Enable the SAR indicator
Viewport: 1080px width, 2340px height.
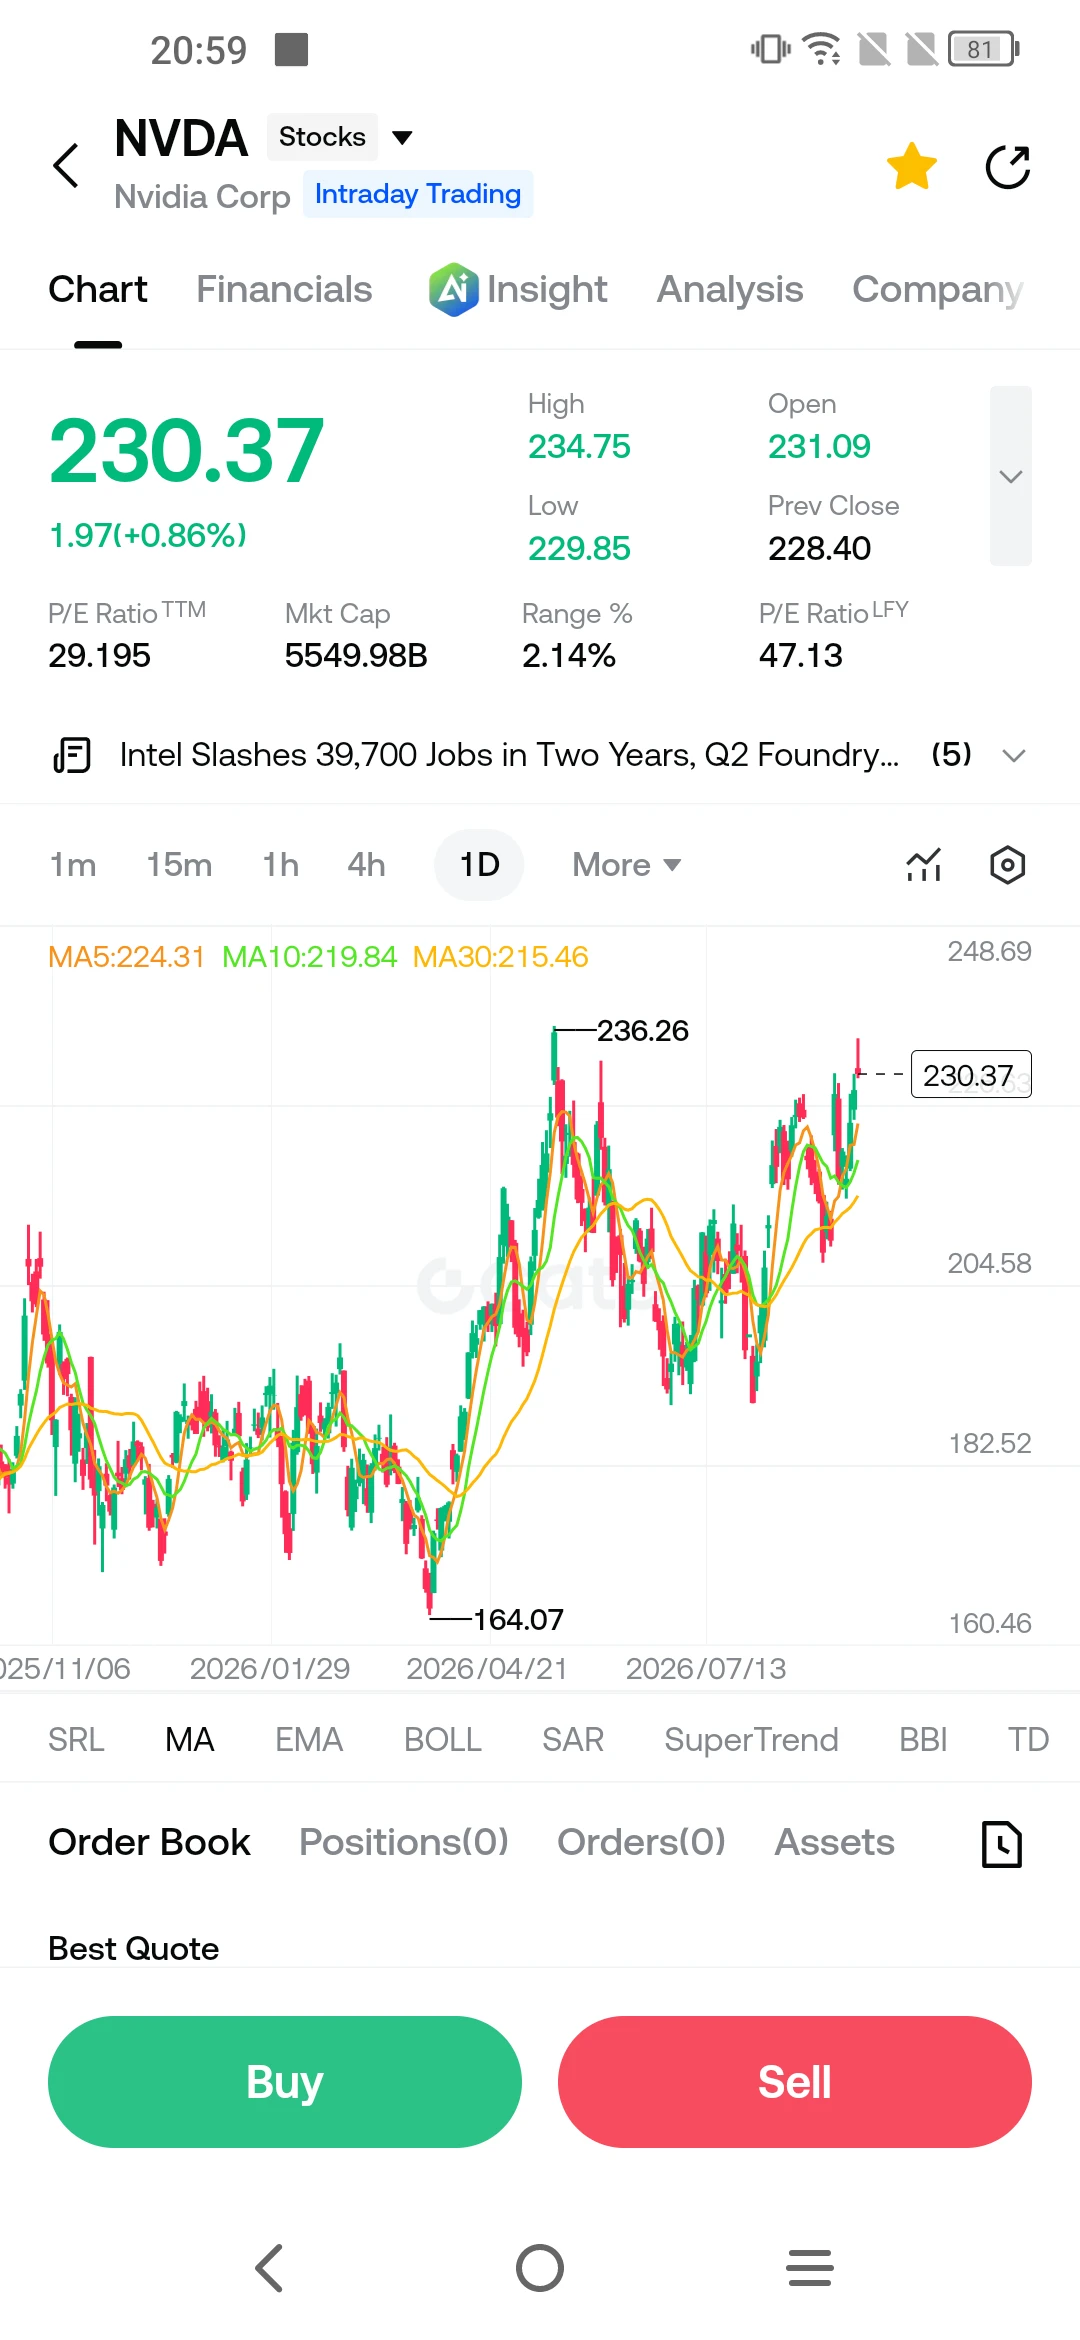coord(573,1740)
